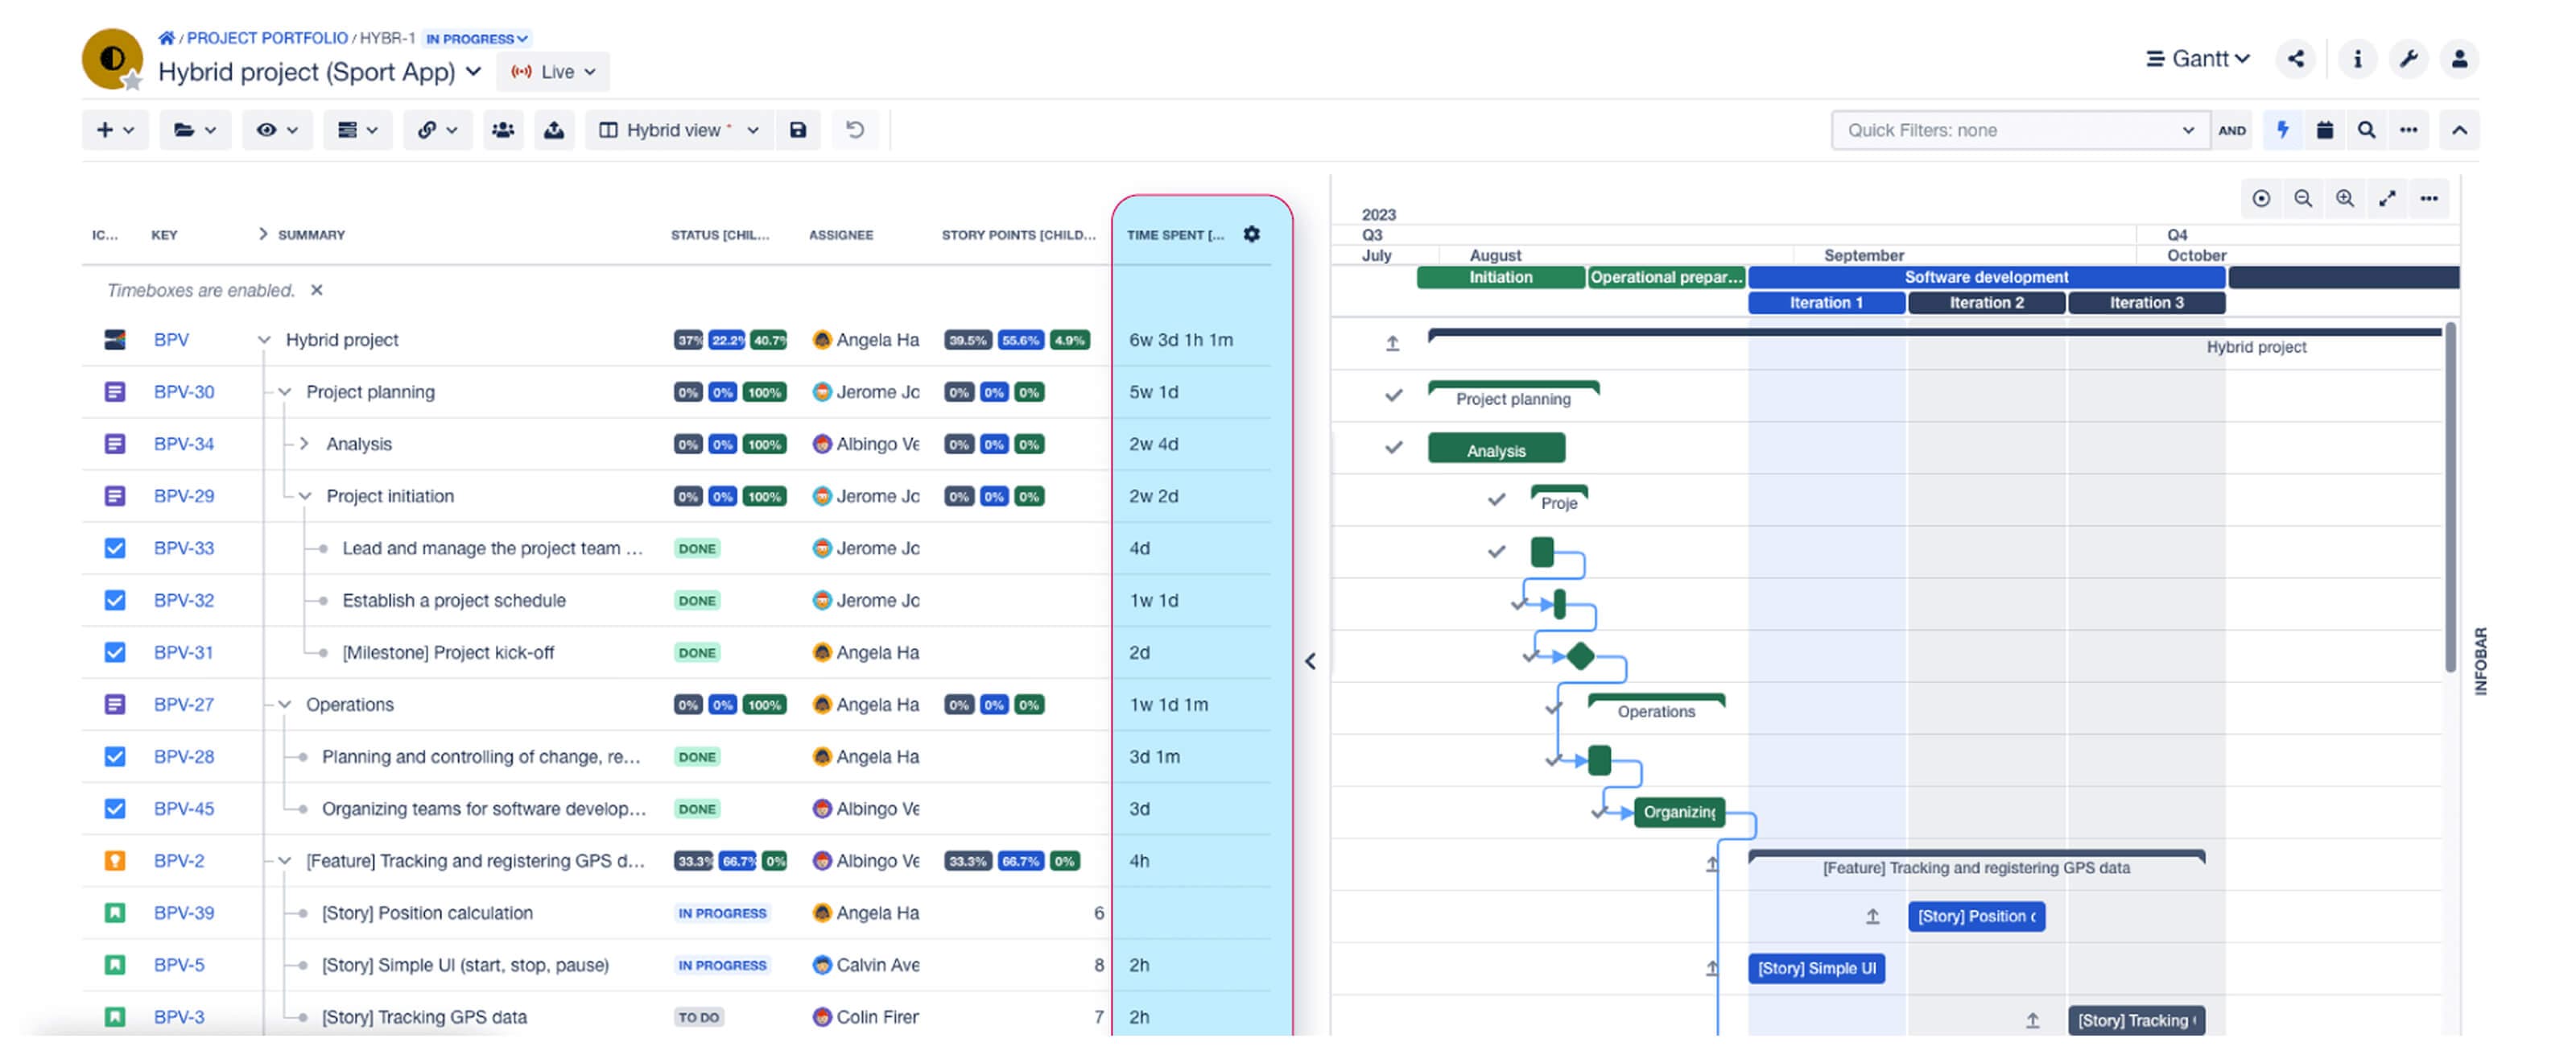
Task: Click the export upload icon in toolbar
Action: 554,130
